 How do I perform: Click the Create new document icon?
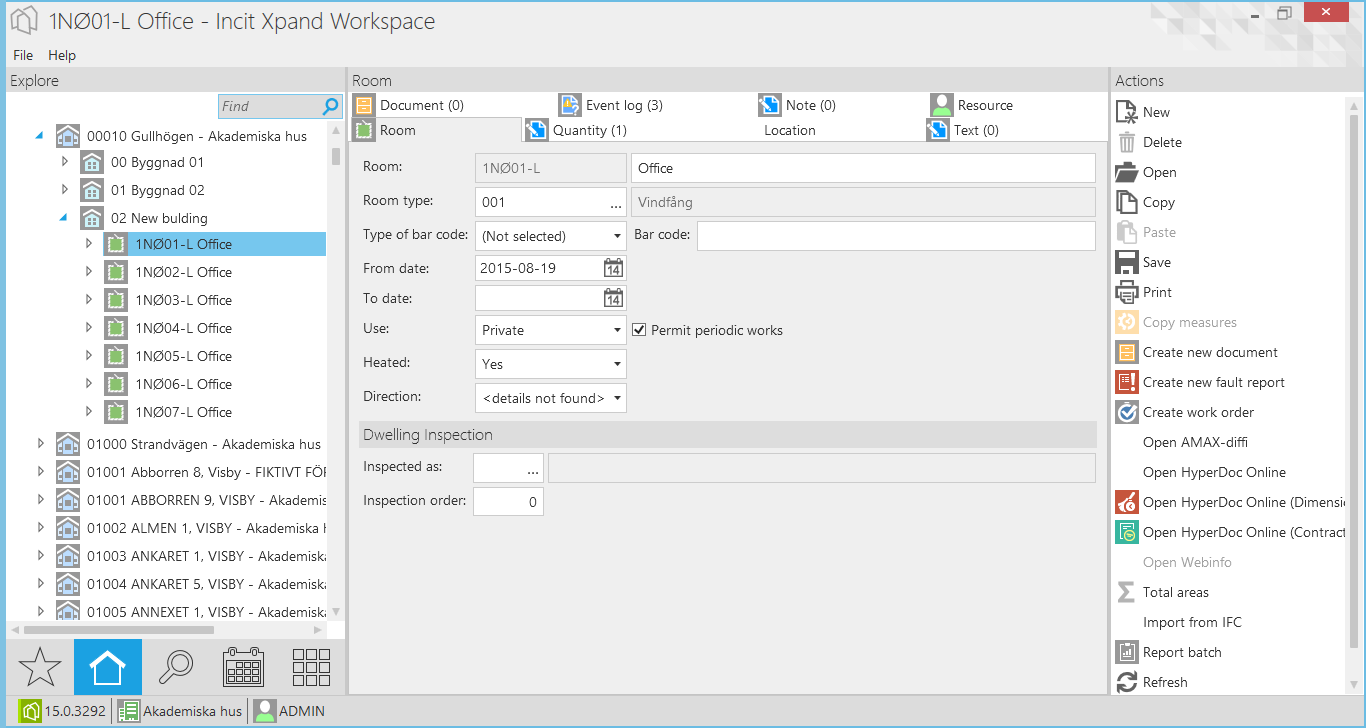[1127, 352]
